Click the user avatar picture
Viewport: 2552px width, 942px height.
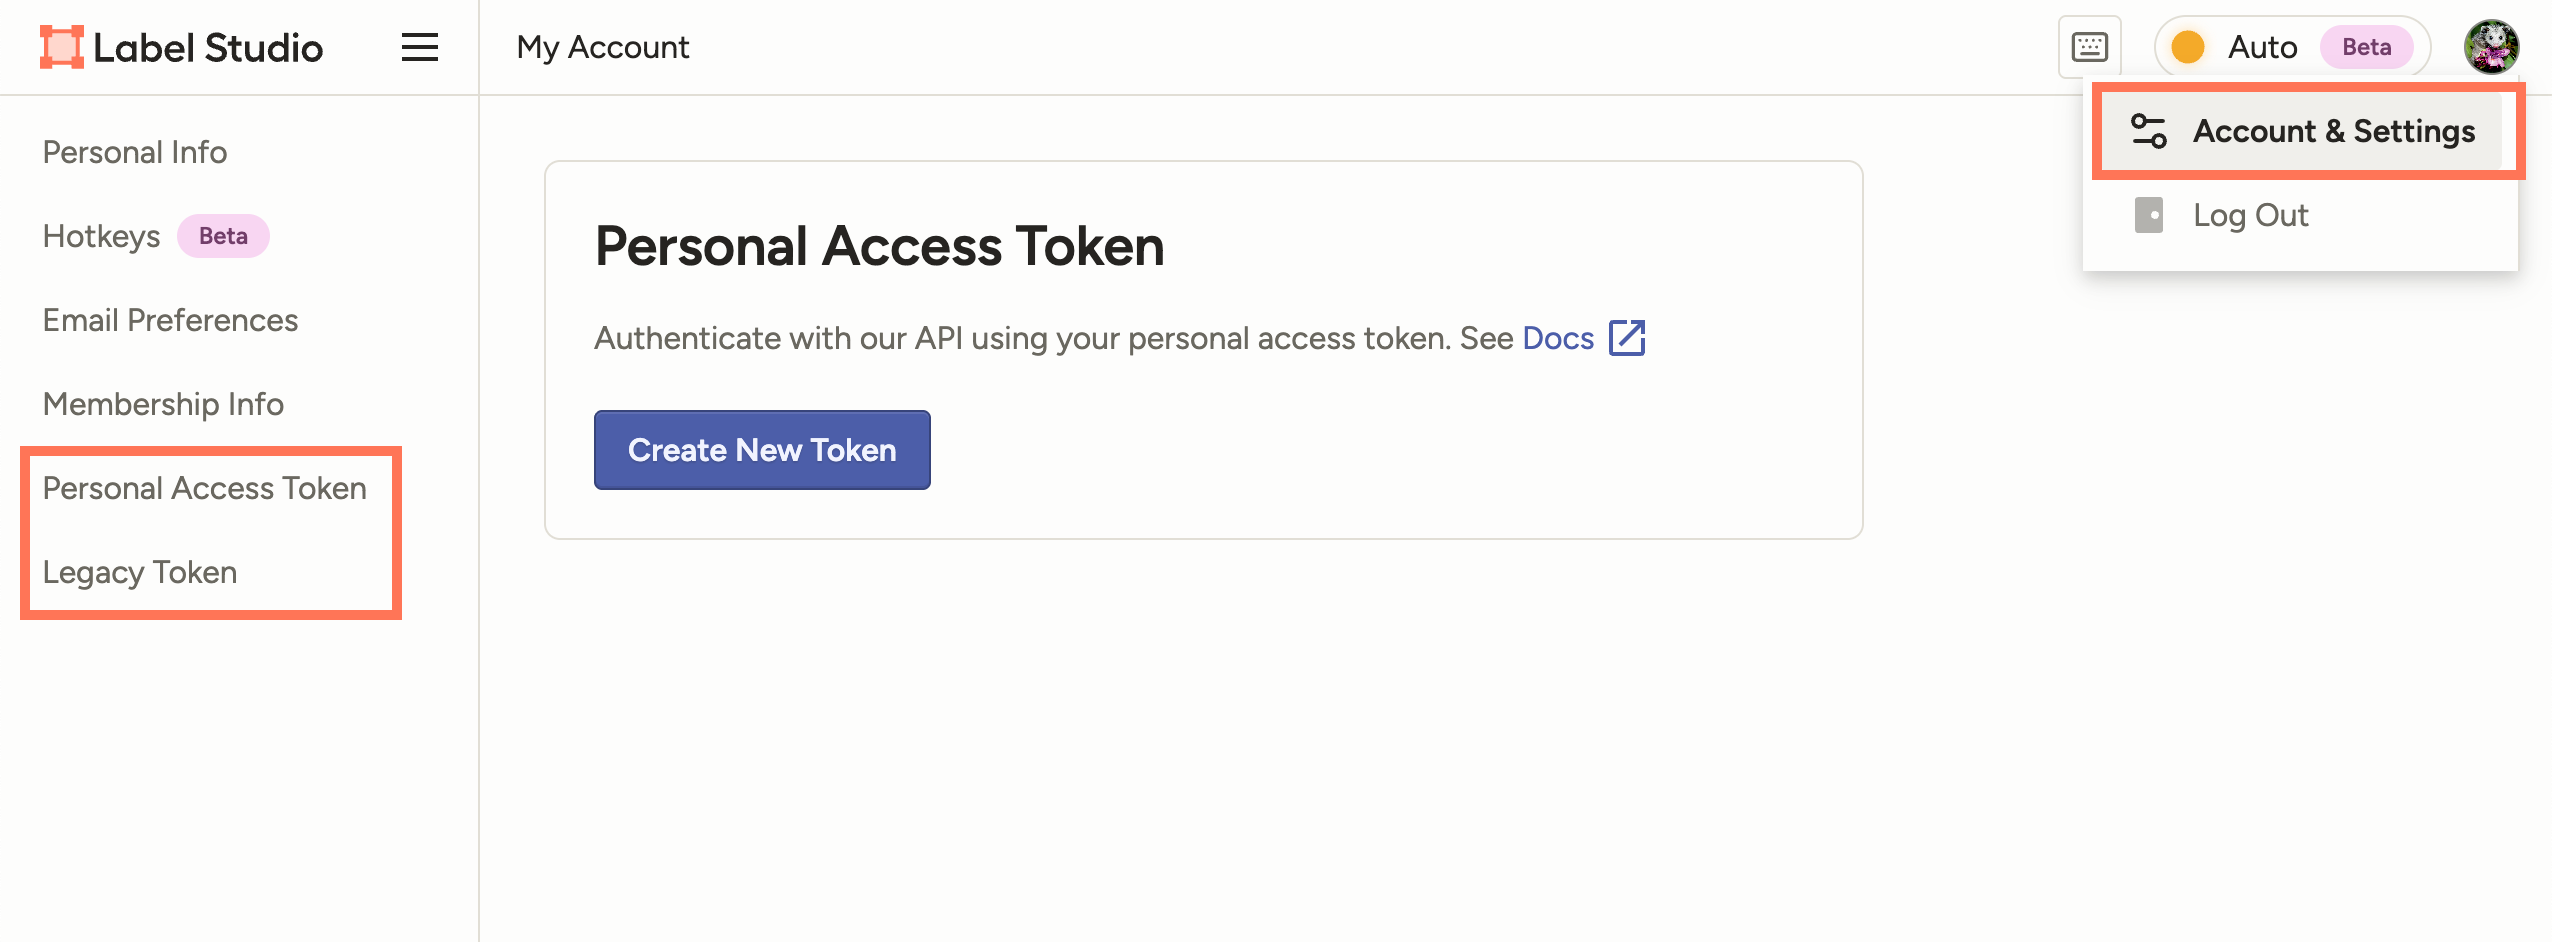click(x=2490, y=47)
